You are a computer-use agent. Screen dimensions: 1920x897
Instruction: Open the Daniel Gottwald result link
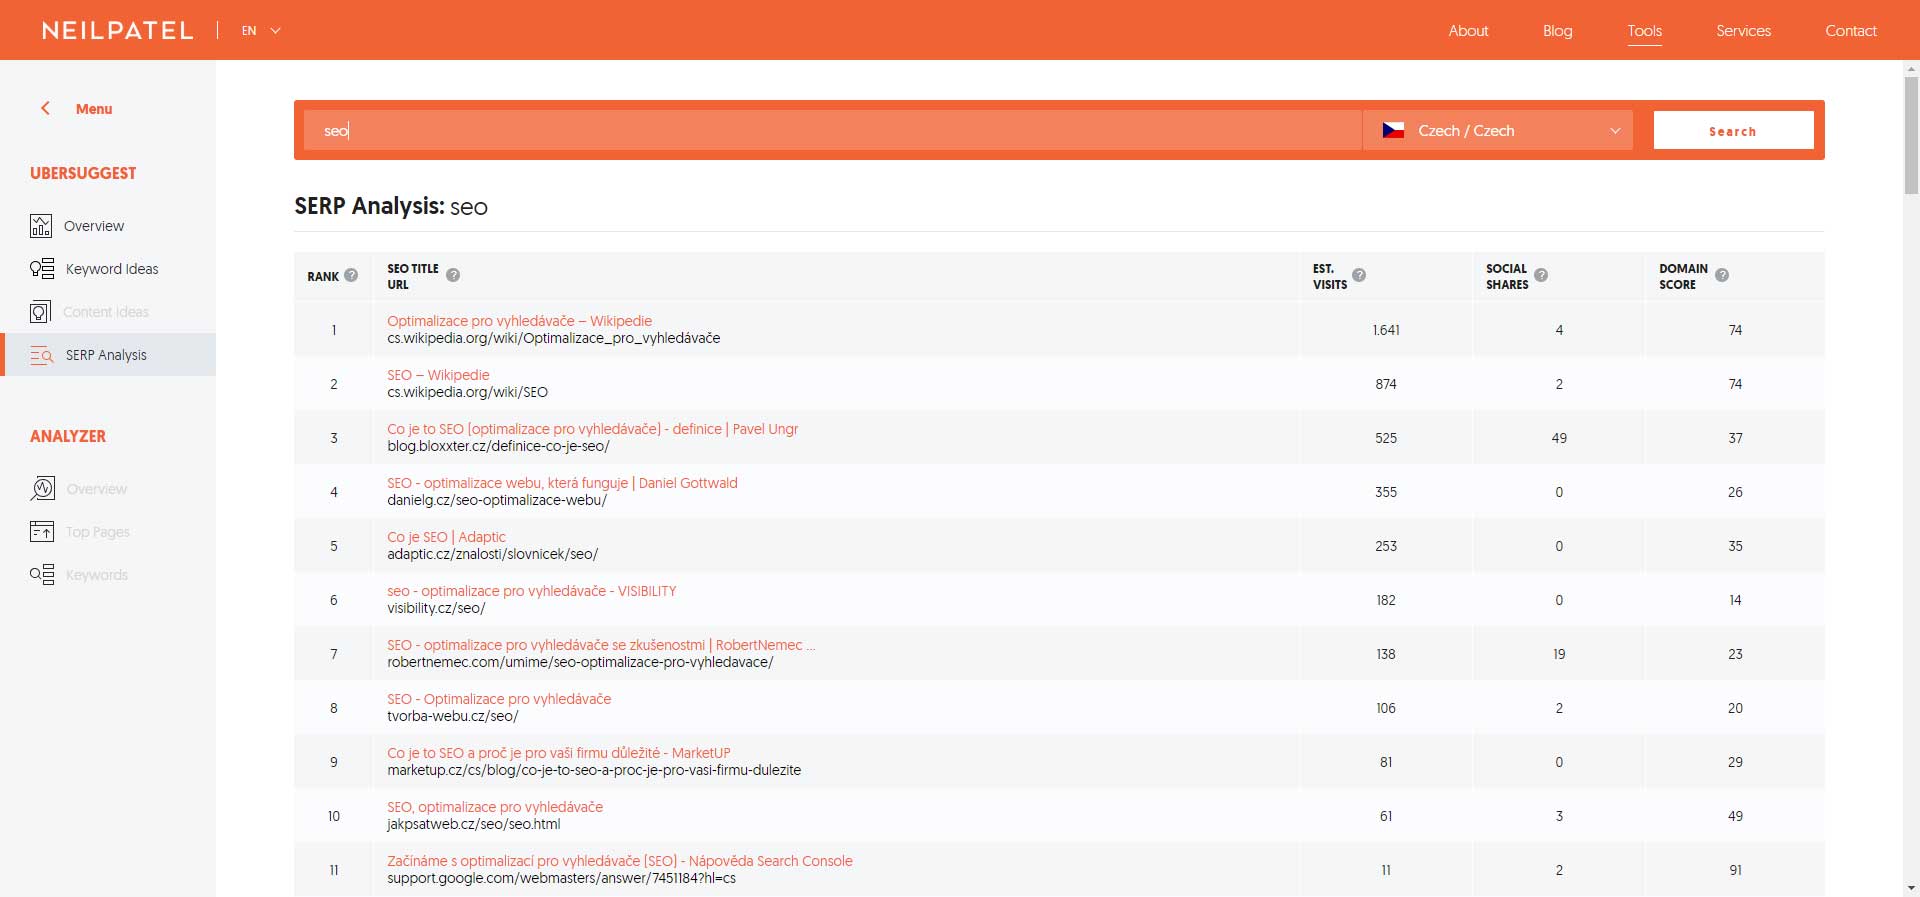[562, 483]
